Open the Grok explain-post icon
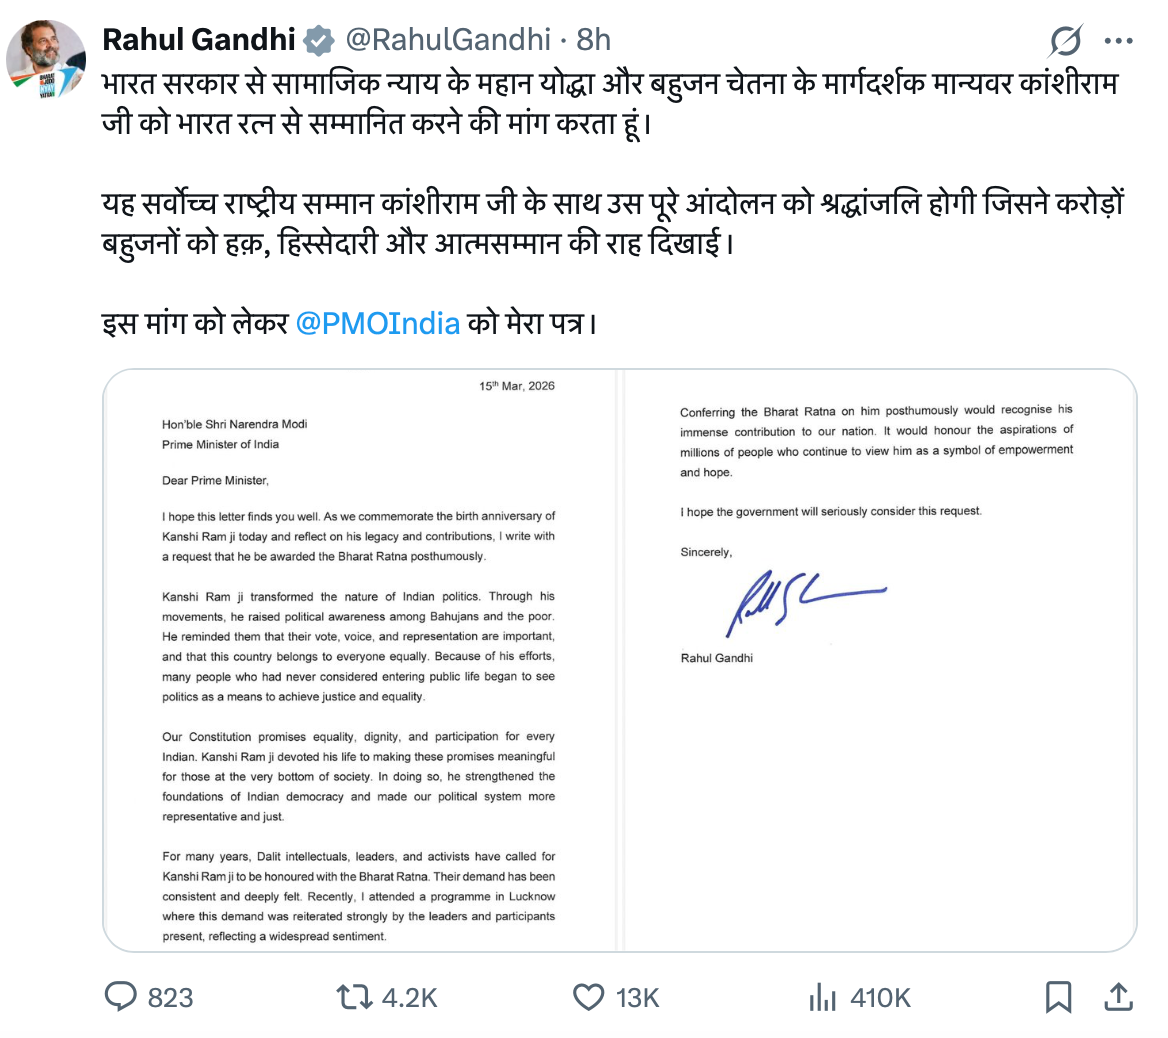Screen dimensions: 1168x1038 tap(1066, 42)
